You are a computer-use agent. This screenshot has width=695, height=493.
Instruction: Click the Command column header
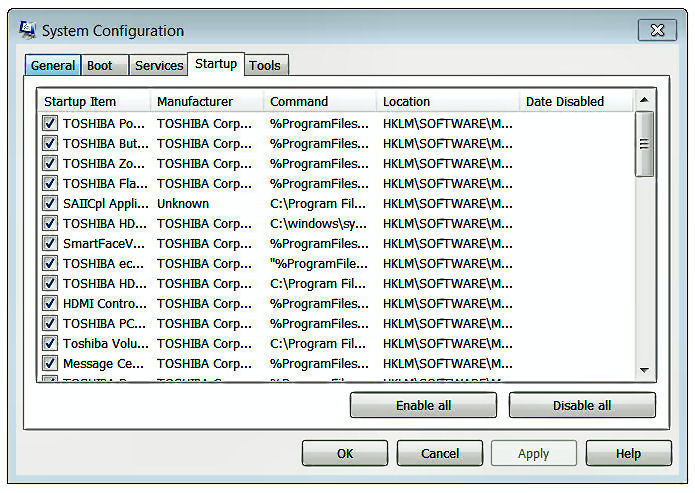point(320,101)
